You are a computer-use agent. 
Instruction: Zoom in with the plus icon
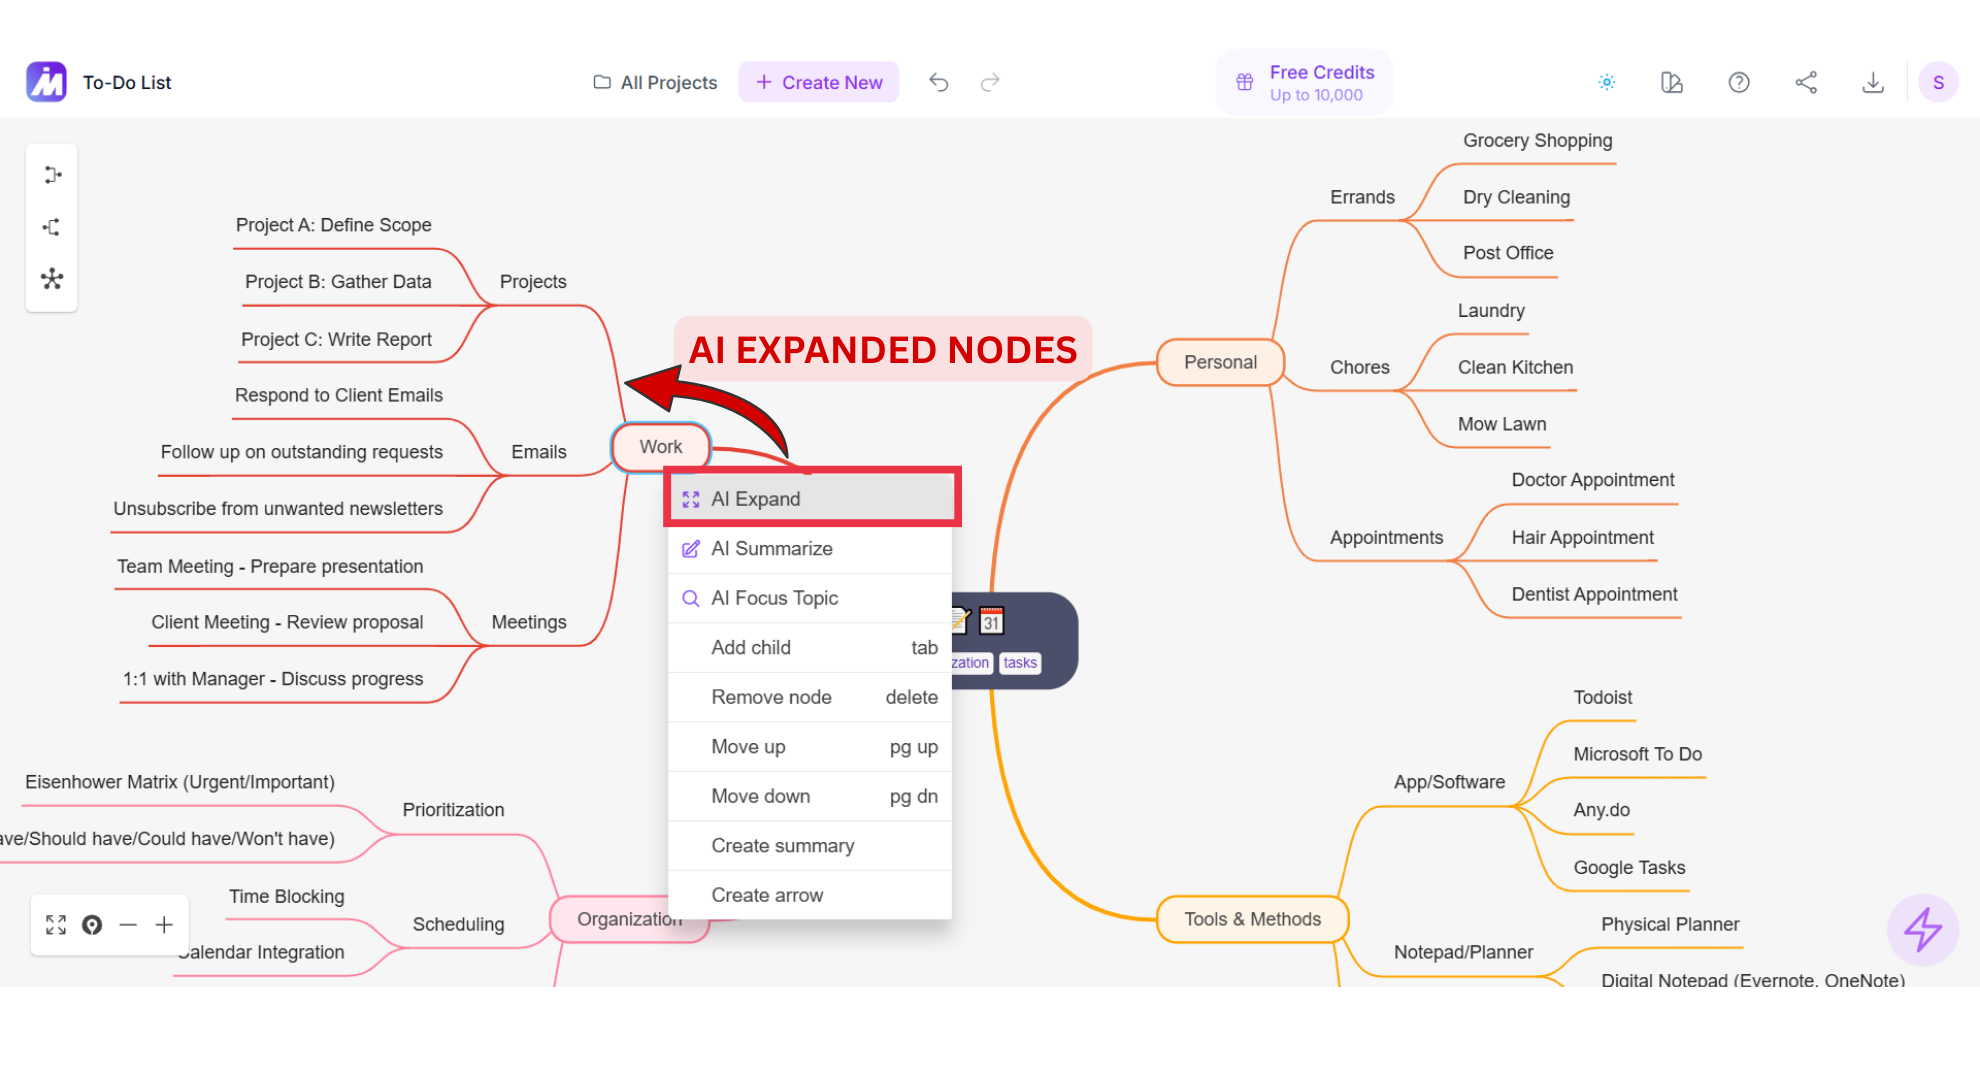coord(164,925)
